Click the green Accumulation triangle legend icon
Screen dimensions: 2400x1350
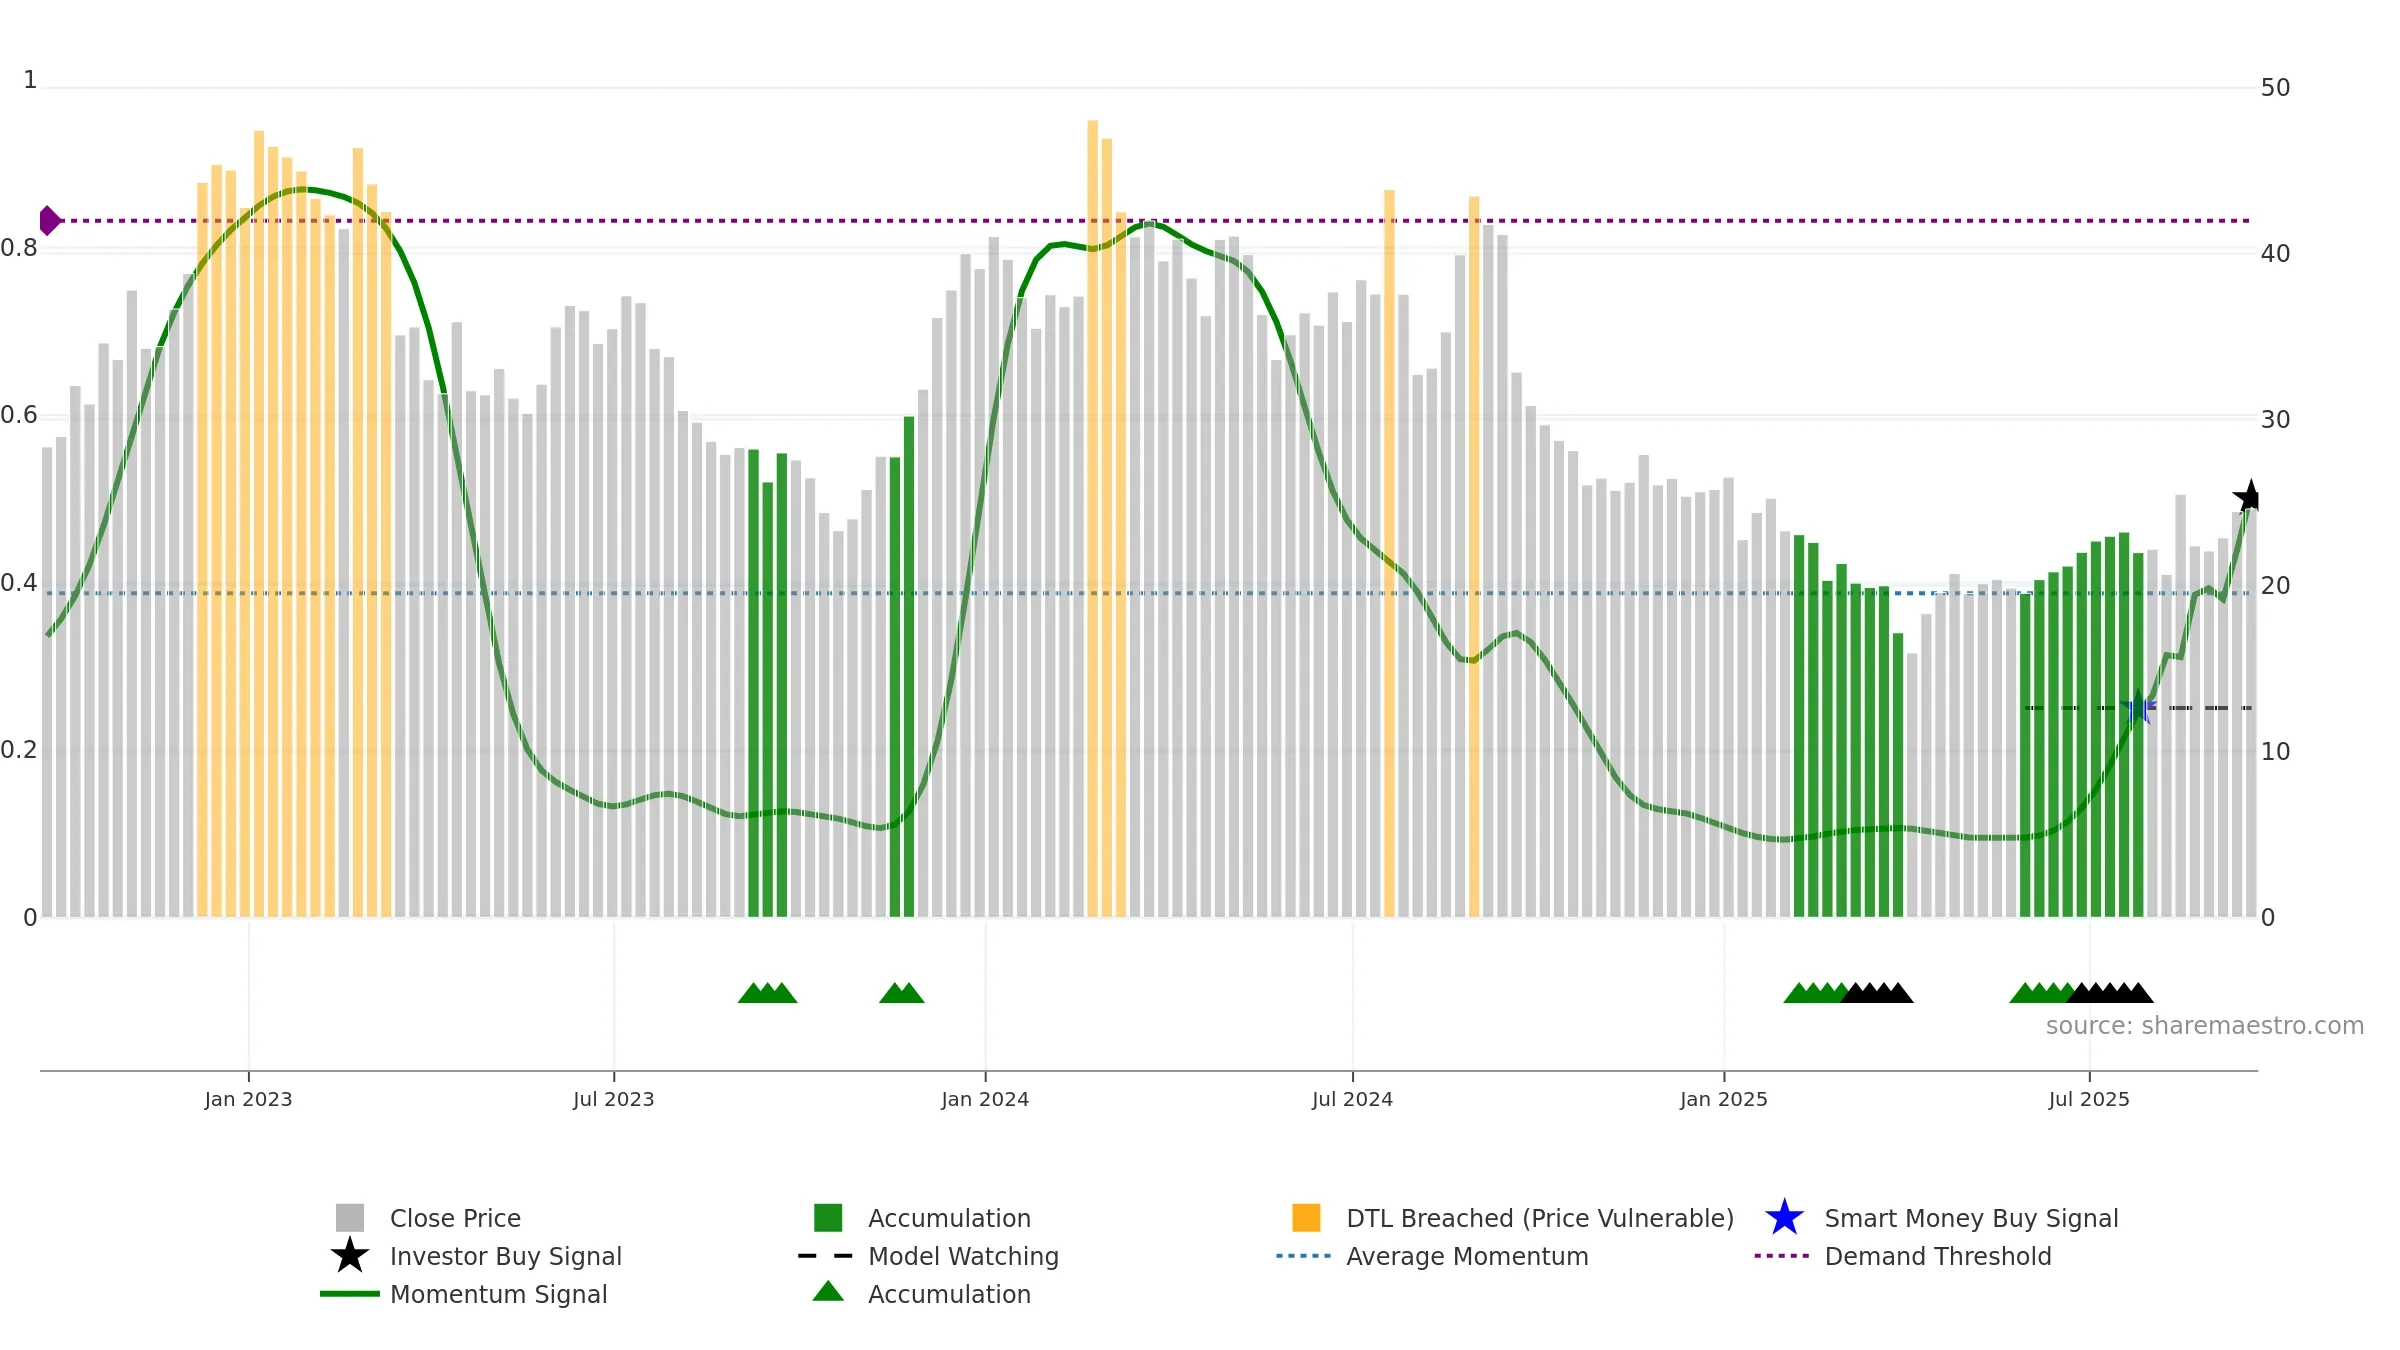click(828, 1291)
